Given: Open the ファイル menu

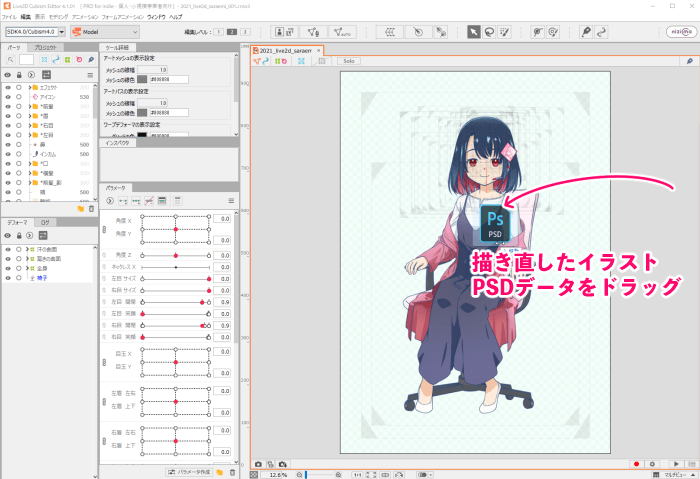Looking at the screenshot, I should 9,17.
